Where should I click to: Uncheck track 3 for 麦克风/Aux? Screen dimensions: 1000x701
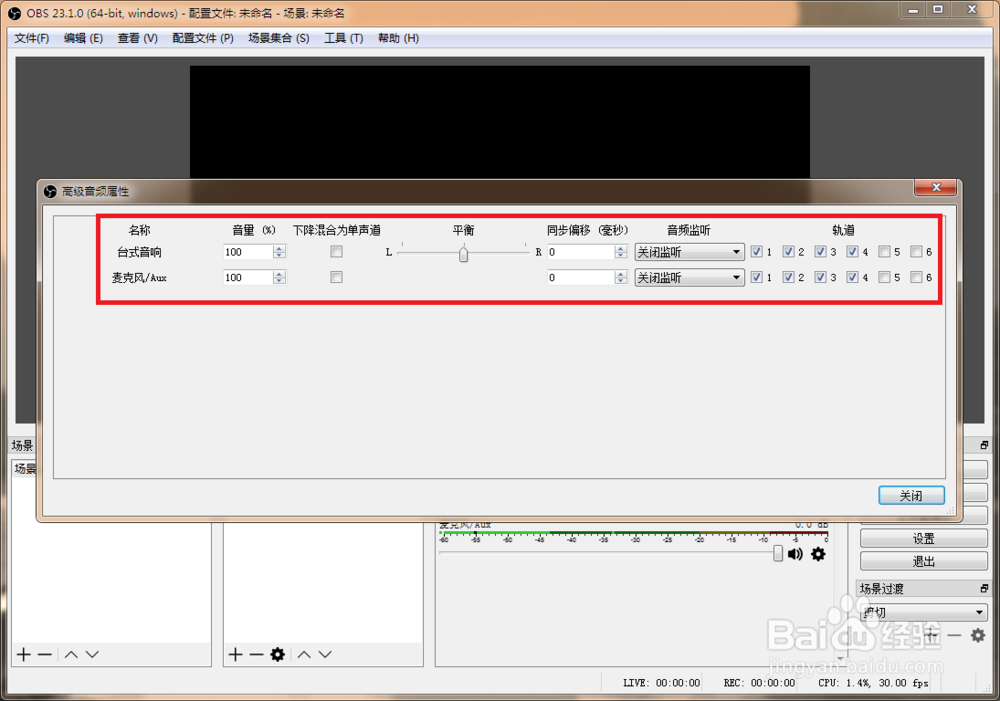tap(820, 277)
